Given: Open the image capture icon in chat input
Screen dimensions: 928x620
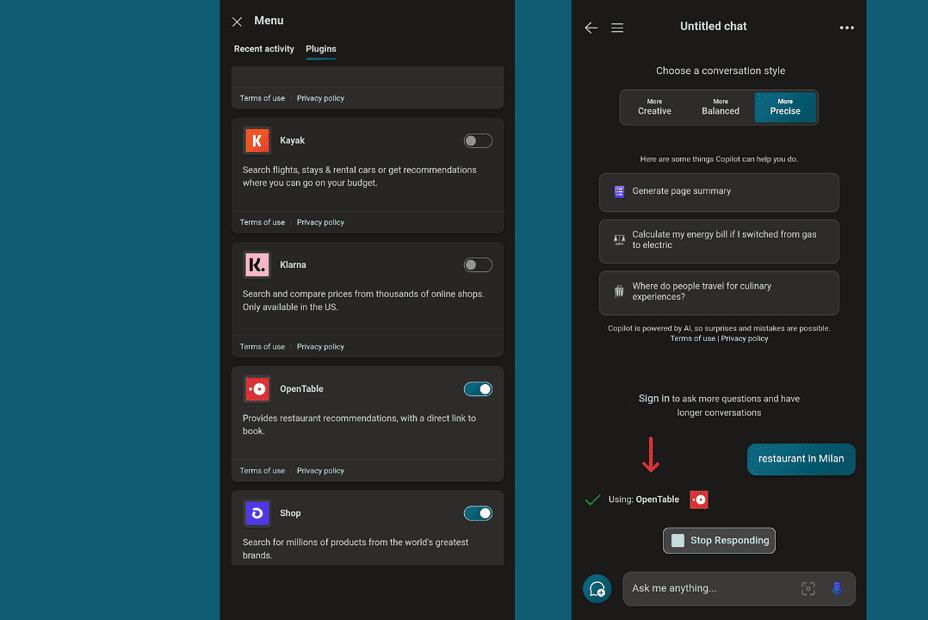Looking at the screenshot, I should [808, 589].
